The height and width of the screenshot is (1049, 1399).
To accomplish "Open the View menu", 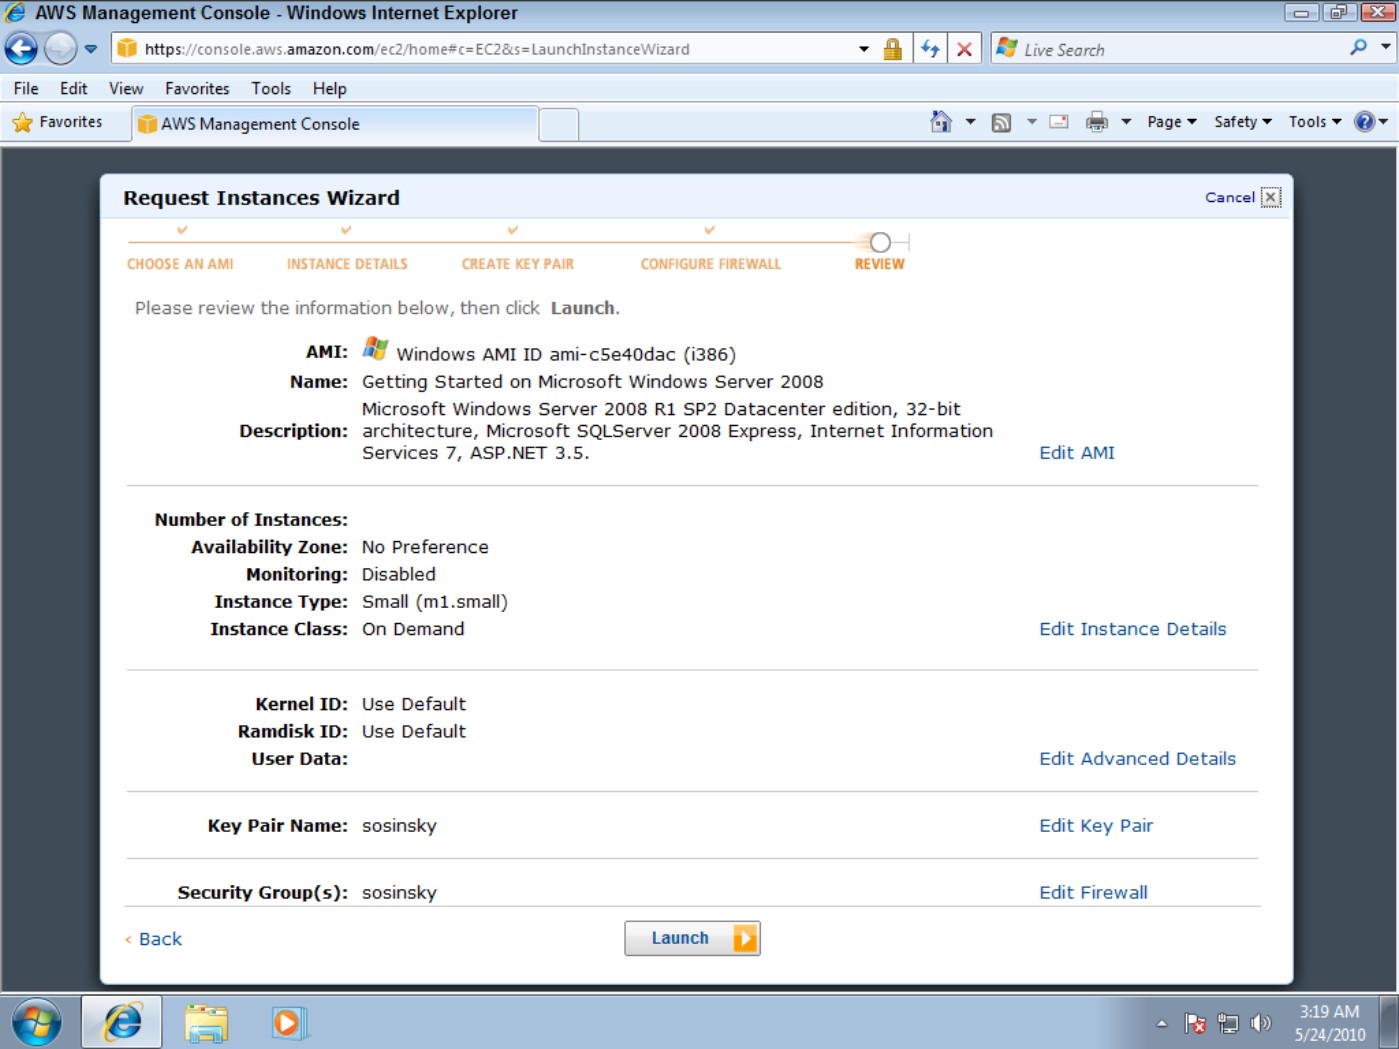I will tap(126, 88).
